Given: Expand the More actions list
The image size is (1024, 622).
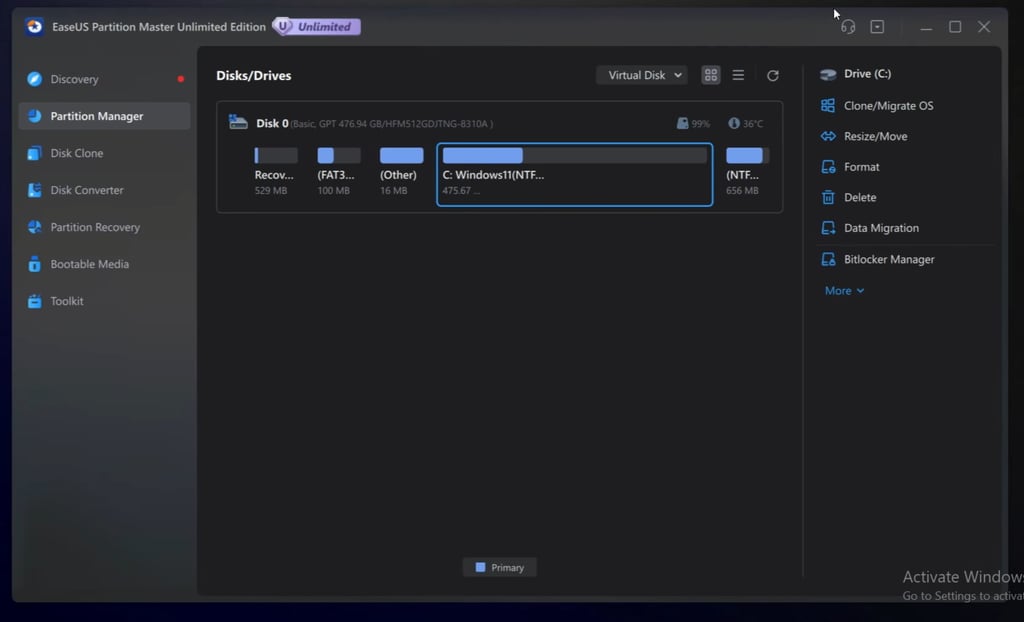Looking at the screenshot, I should [x=844, y=291].
